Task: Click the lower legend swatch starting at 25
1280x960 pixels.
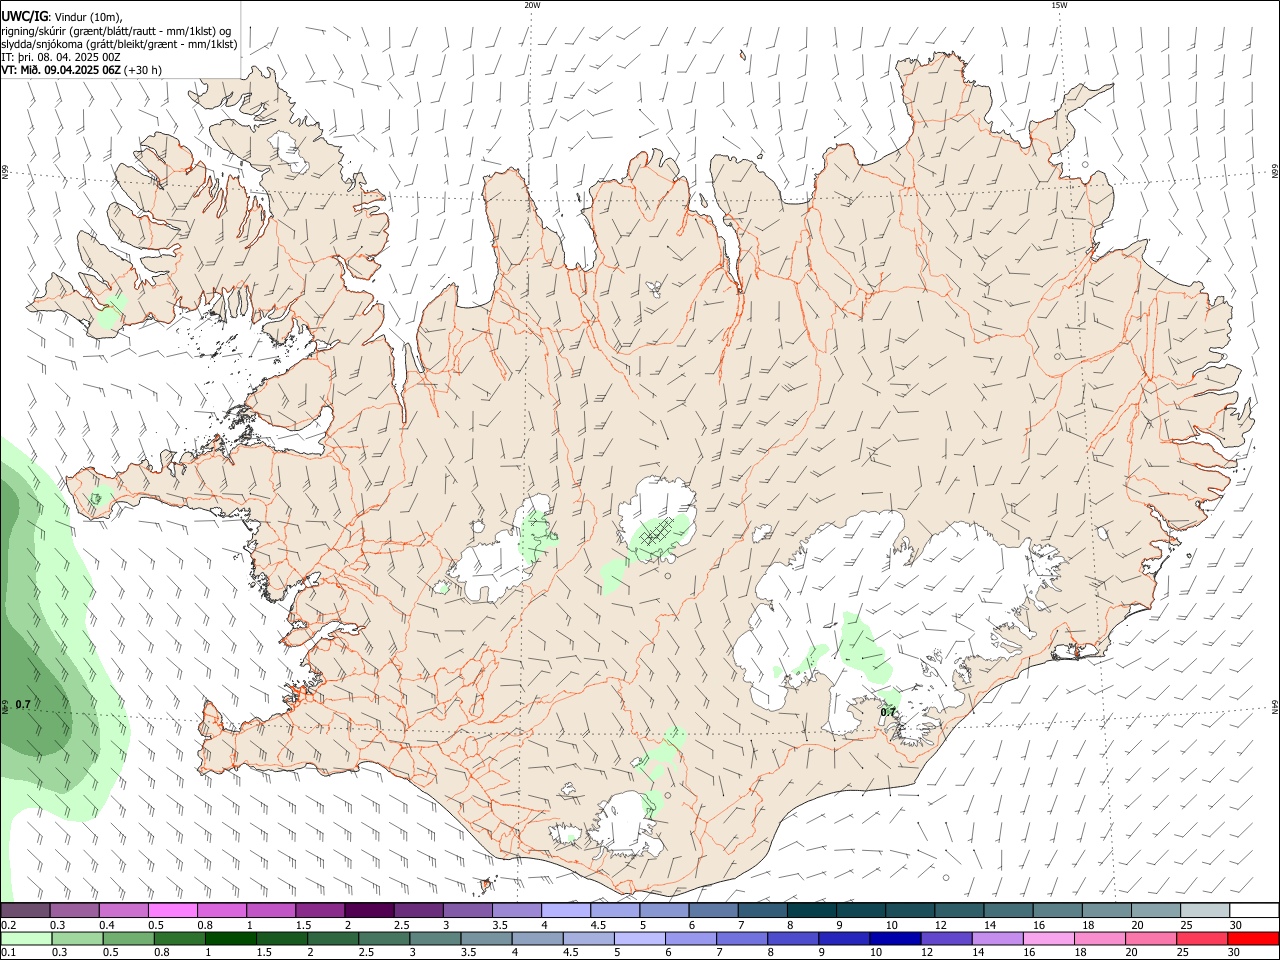Action: tap(1201, 939)
